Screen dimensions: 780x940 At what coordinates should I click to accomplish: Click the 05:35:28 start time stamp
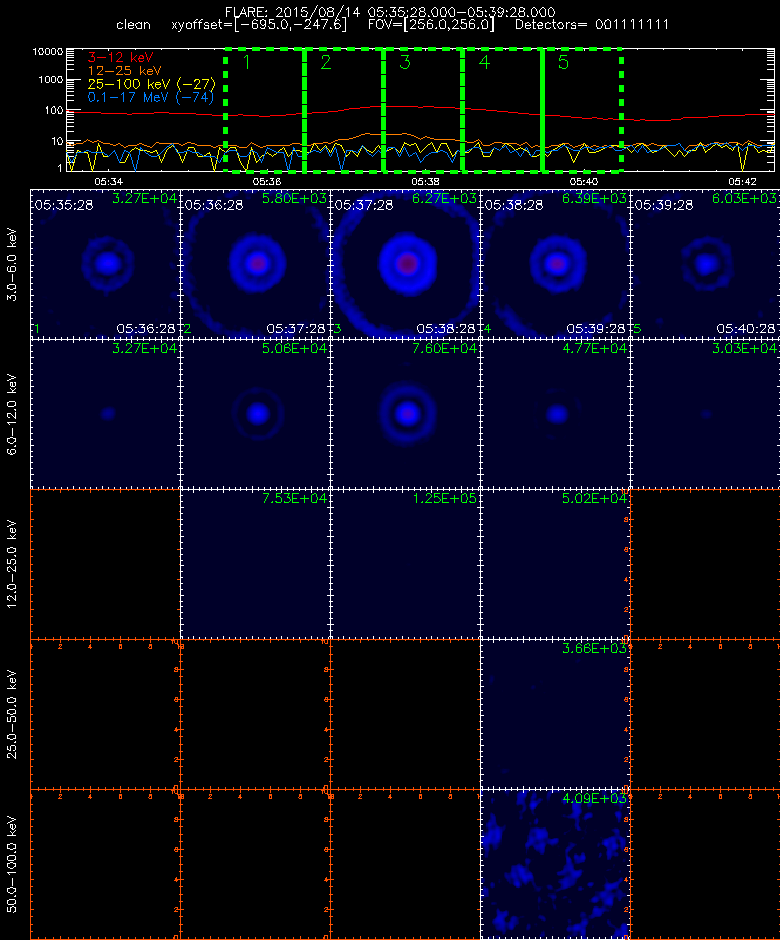coord(64,205)
